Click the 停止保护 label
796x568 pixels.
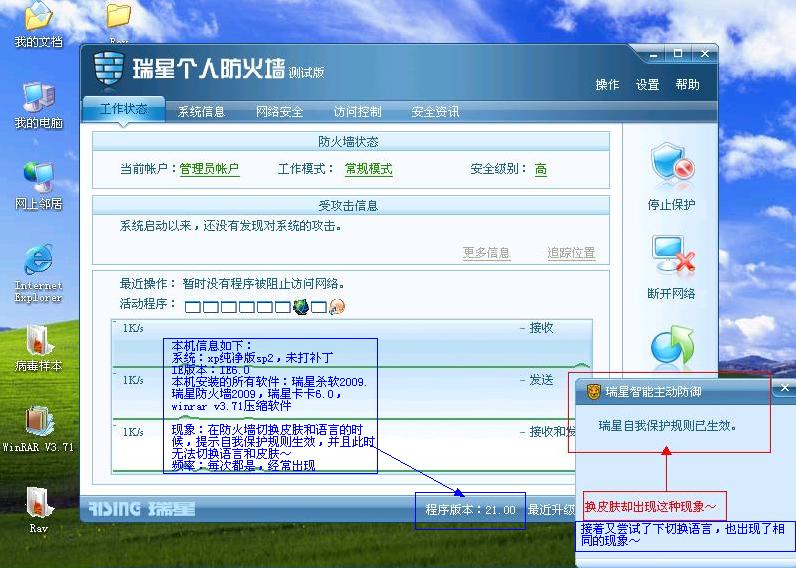tap(671, 205)
